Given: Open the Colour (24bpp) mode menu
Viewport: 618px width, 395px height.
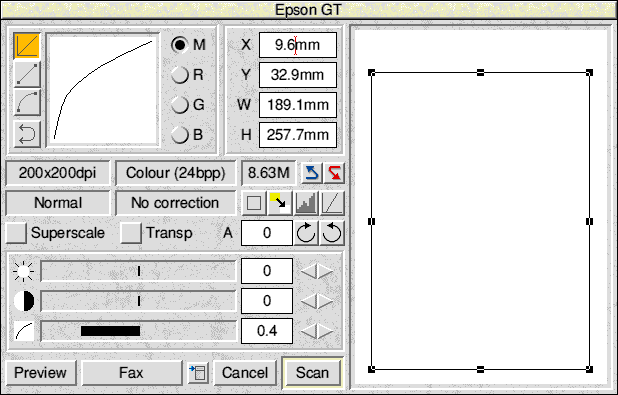Looking at the screenshot, I should tap(175, 173).
